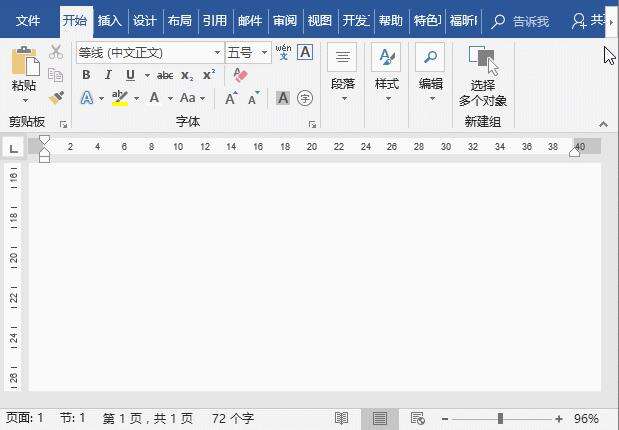Click the 72 个字 word count

point(233,418)
